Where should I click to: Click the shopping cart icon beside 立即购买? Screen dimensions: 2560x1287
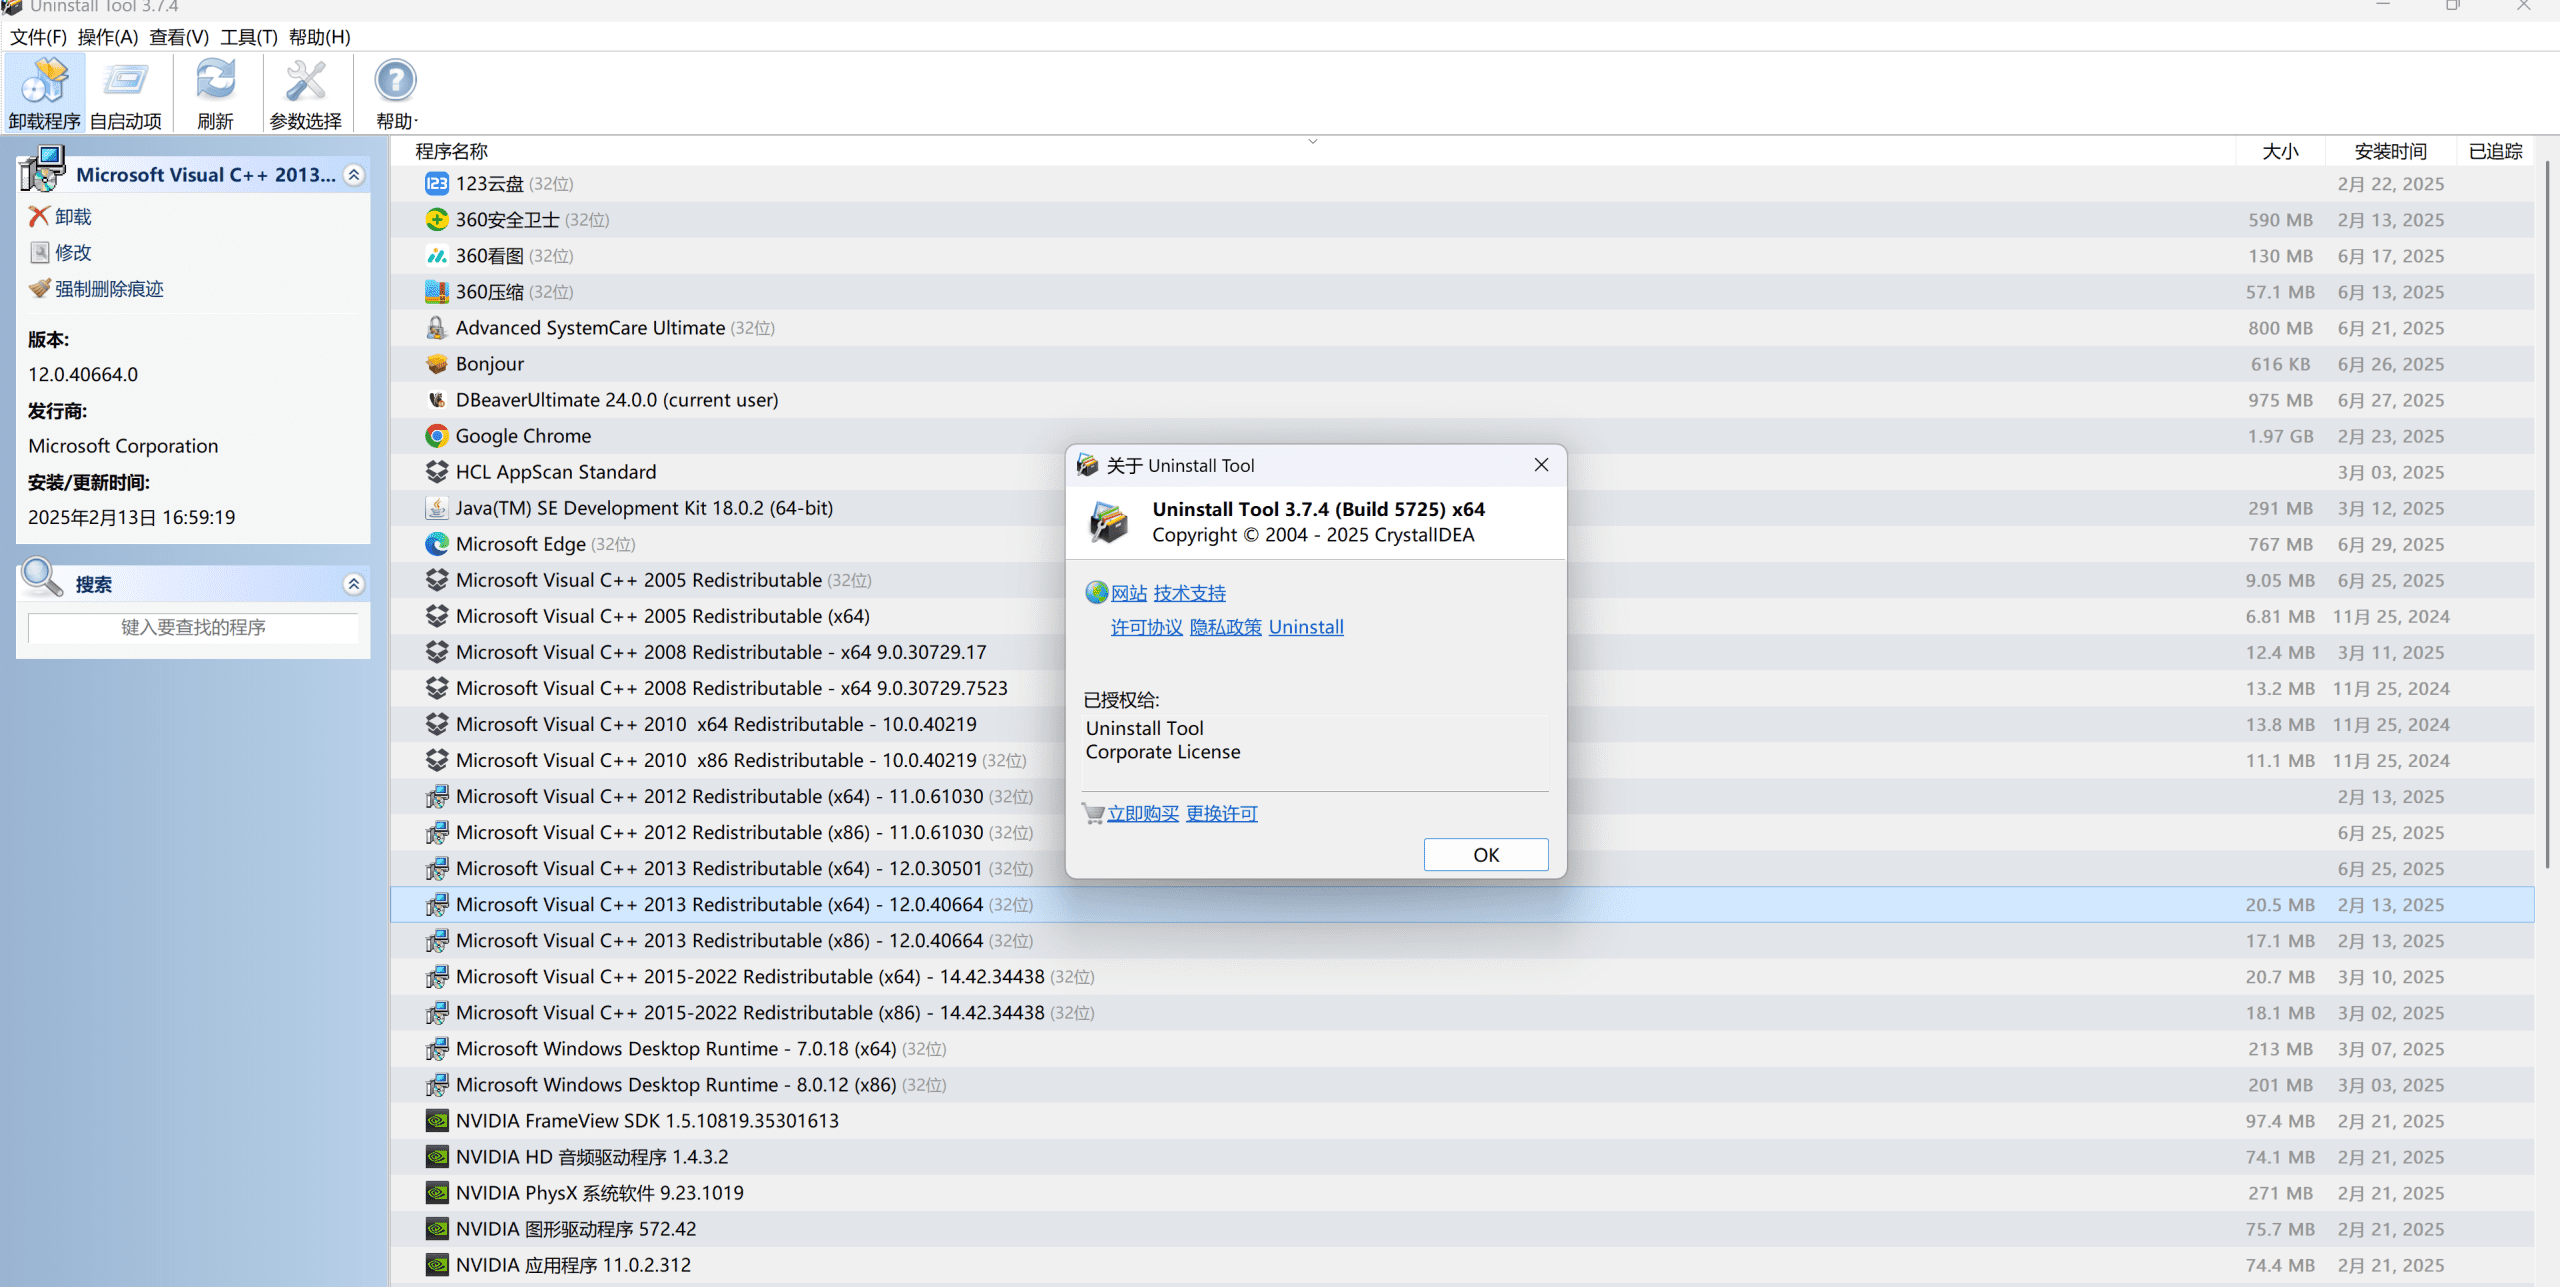[x=1093, y=813]
